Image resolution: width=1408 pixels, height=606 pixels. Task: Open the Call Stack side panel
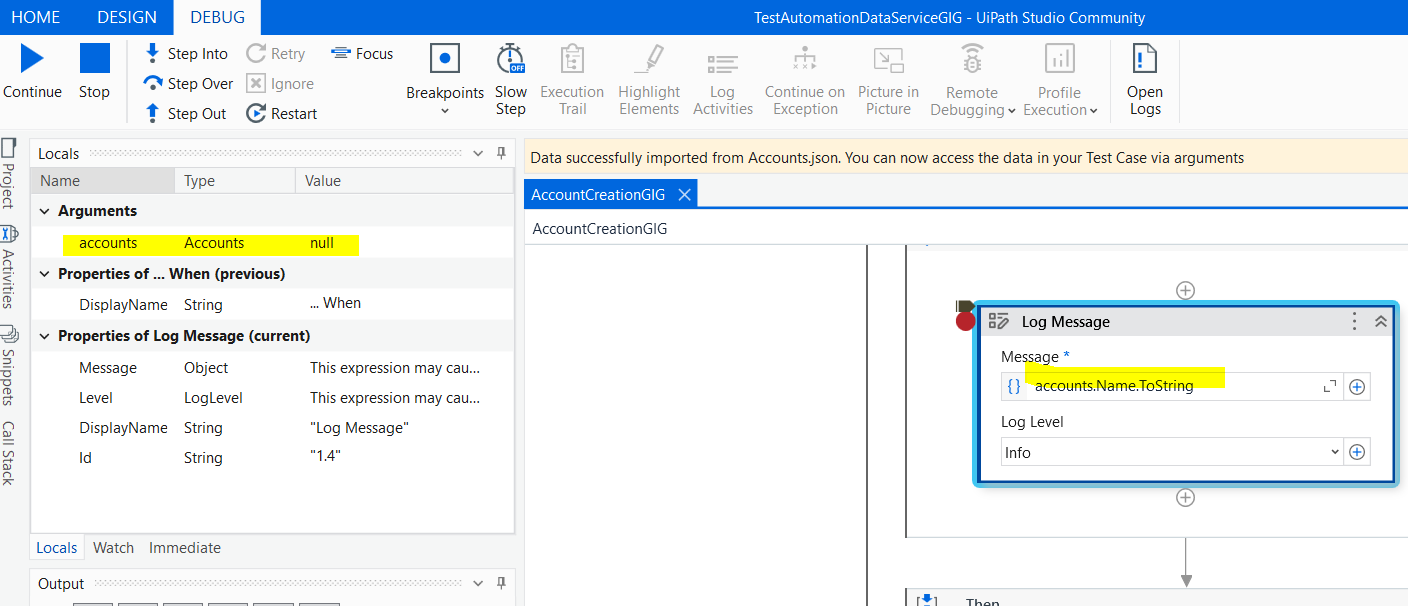pos(8,453)
